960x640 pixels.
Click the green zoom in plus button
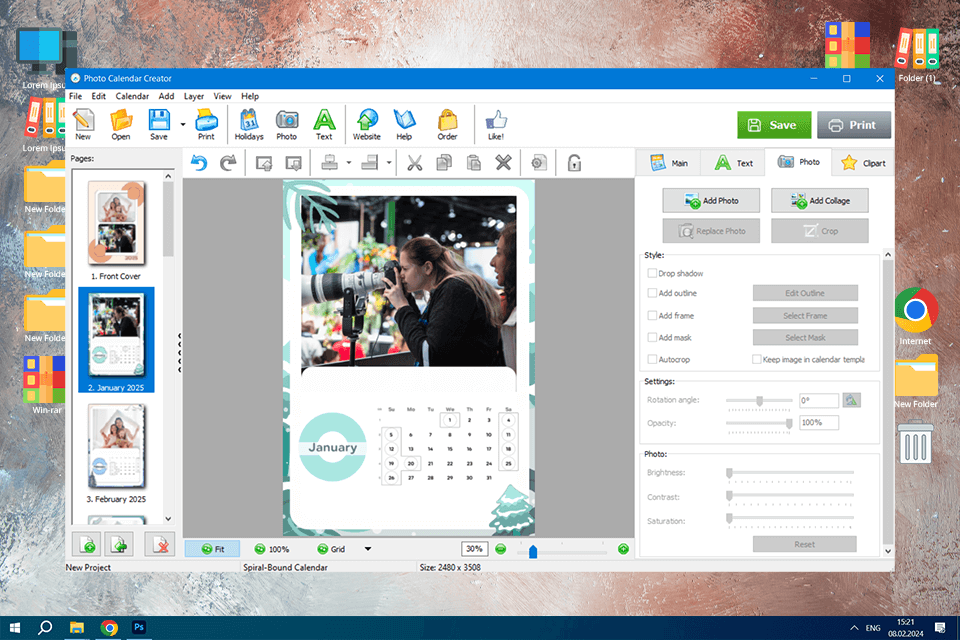[x=623, y=549]
